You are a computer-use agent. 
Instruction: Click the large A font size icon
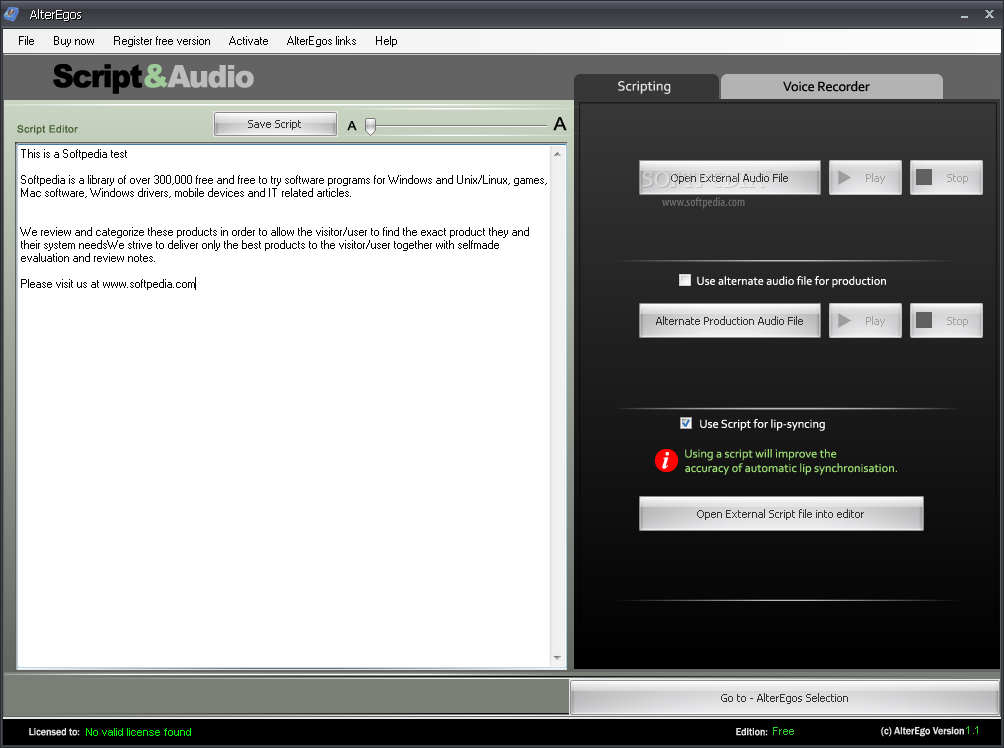(560, 124)
